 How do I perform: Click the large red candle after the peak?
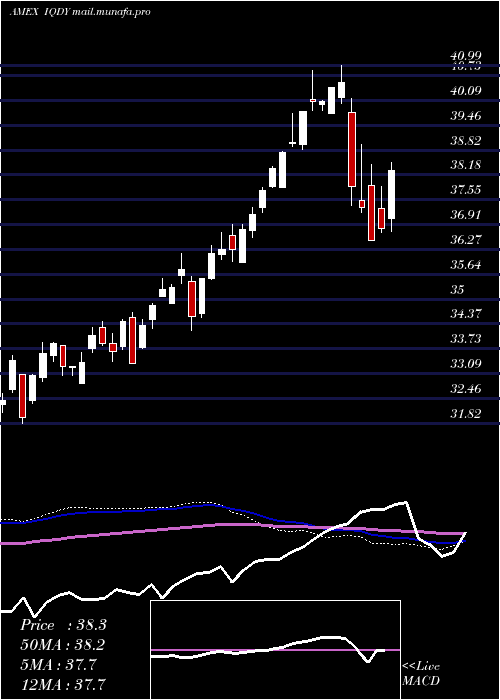coord(352,150)
